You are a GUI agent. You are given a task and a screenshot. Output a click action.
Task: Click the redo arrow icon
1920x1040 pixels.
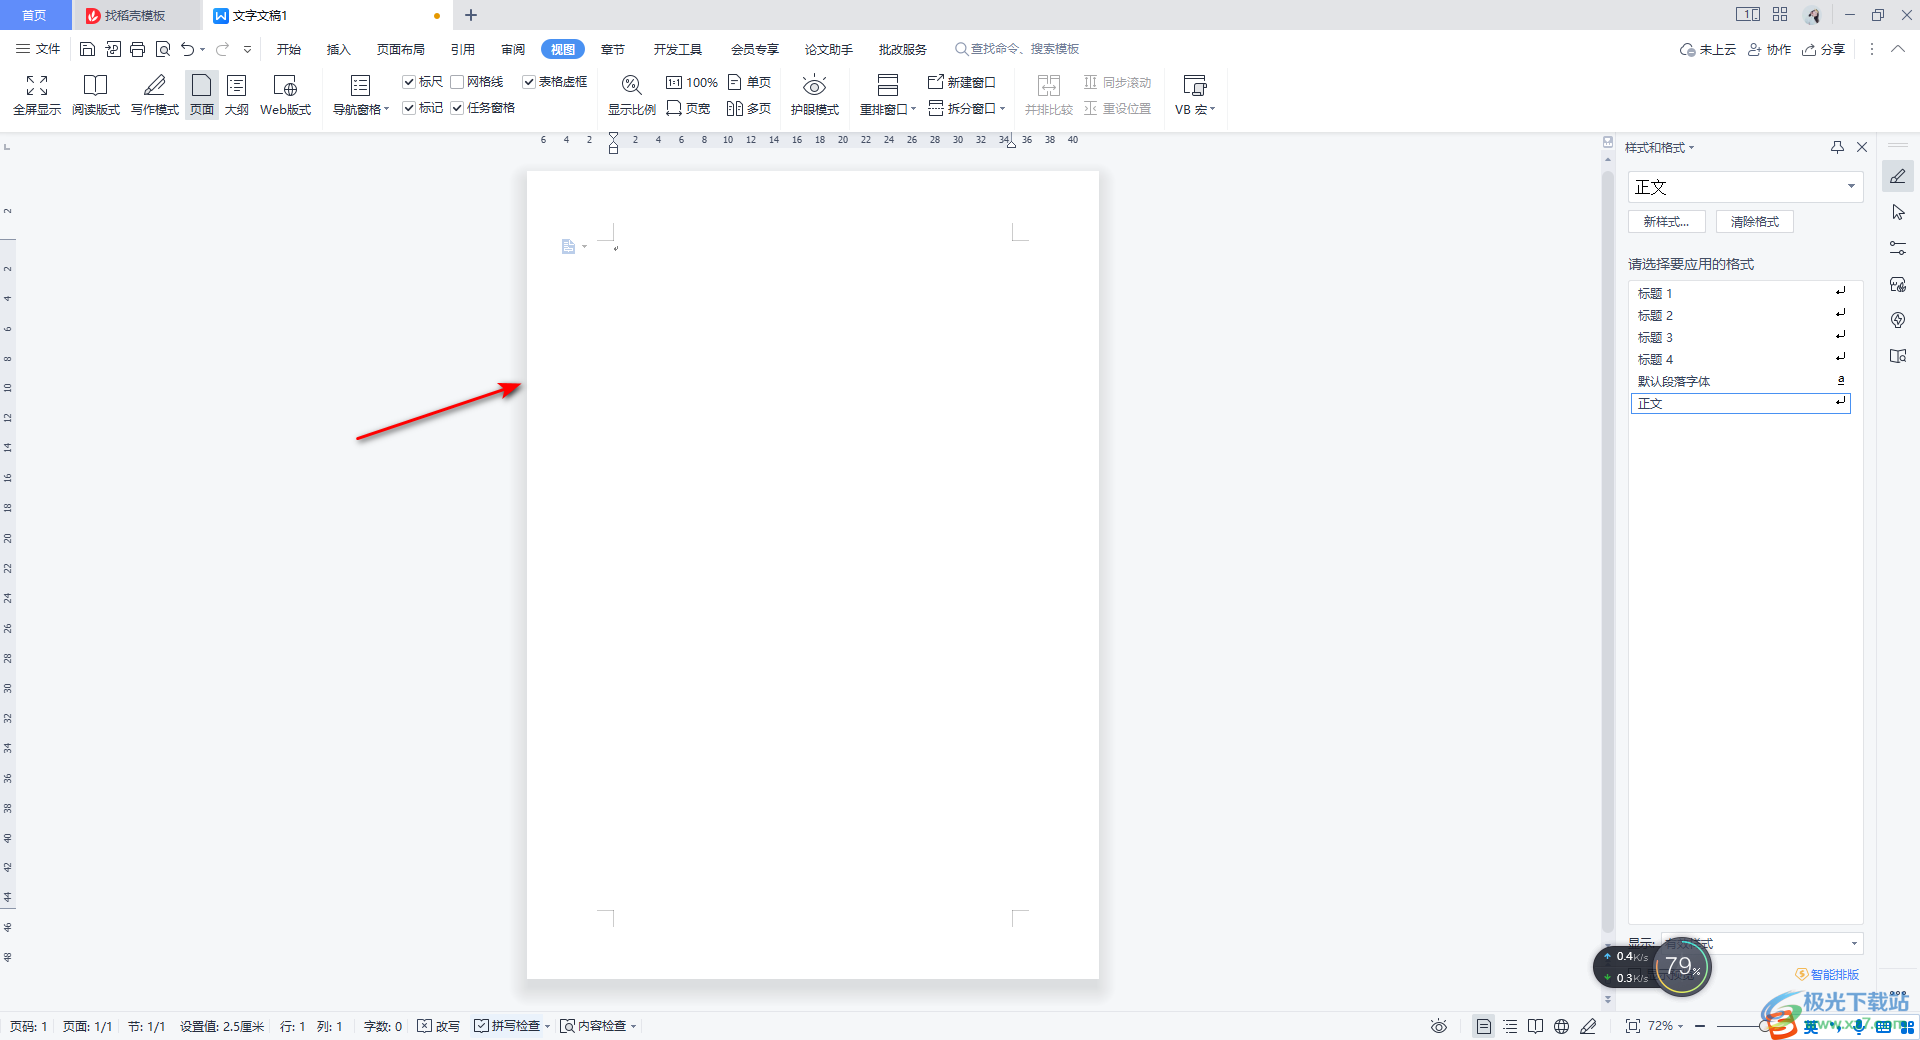click(x=222, y=49)
